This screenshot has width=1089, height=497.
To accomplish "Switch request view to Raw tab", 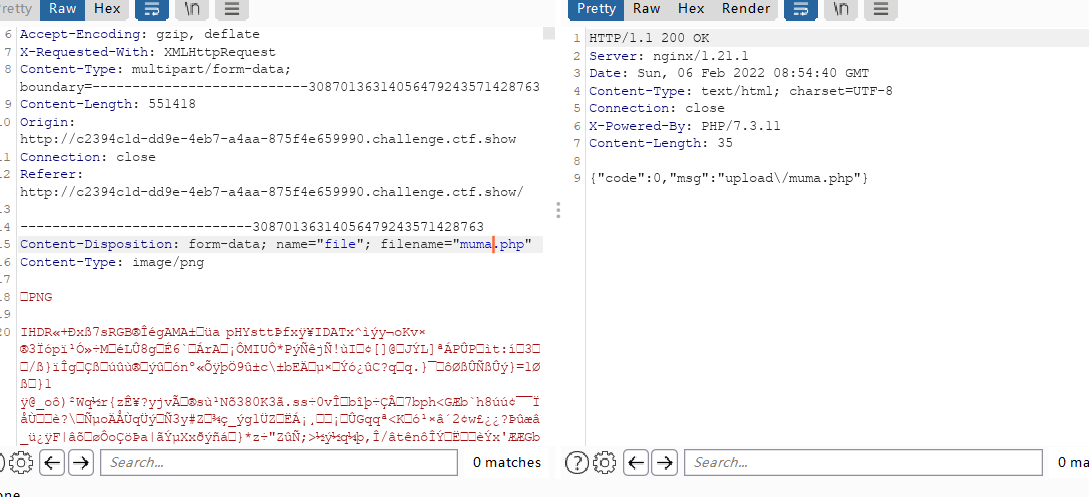I will pyautogui.click(x=63, y=9).
